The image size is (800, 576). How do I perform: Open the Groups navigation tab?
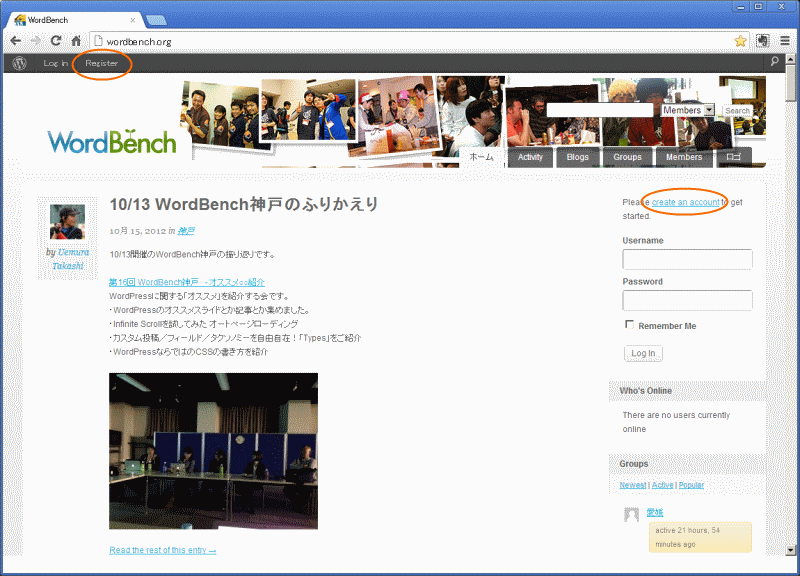[x=627, y=157]
